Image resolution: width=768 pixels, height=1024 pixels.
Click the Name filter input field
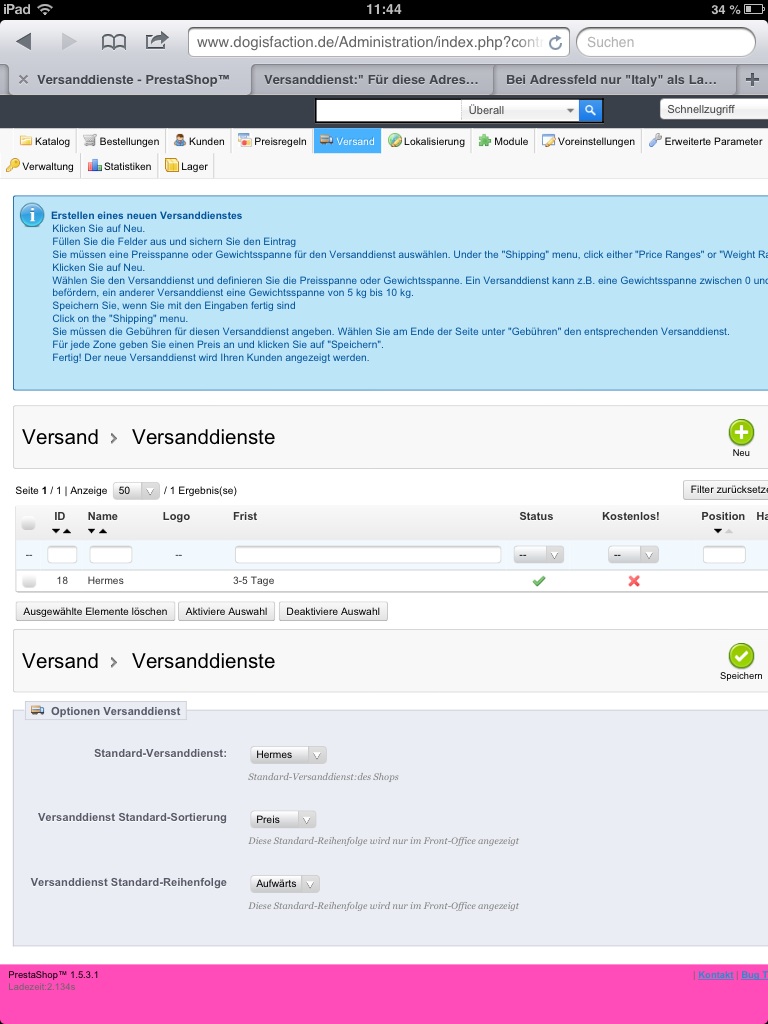click(110, 555)
